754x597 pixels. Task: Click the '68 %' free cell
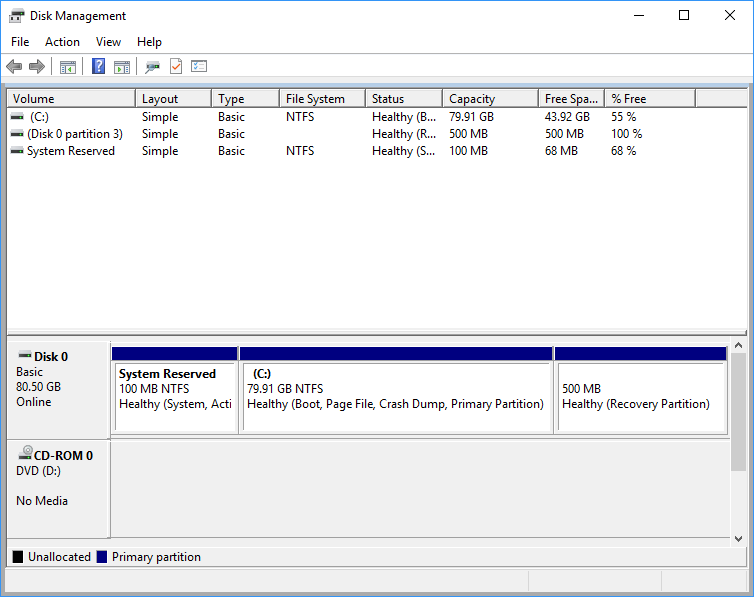[624, 151]
